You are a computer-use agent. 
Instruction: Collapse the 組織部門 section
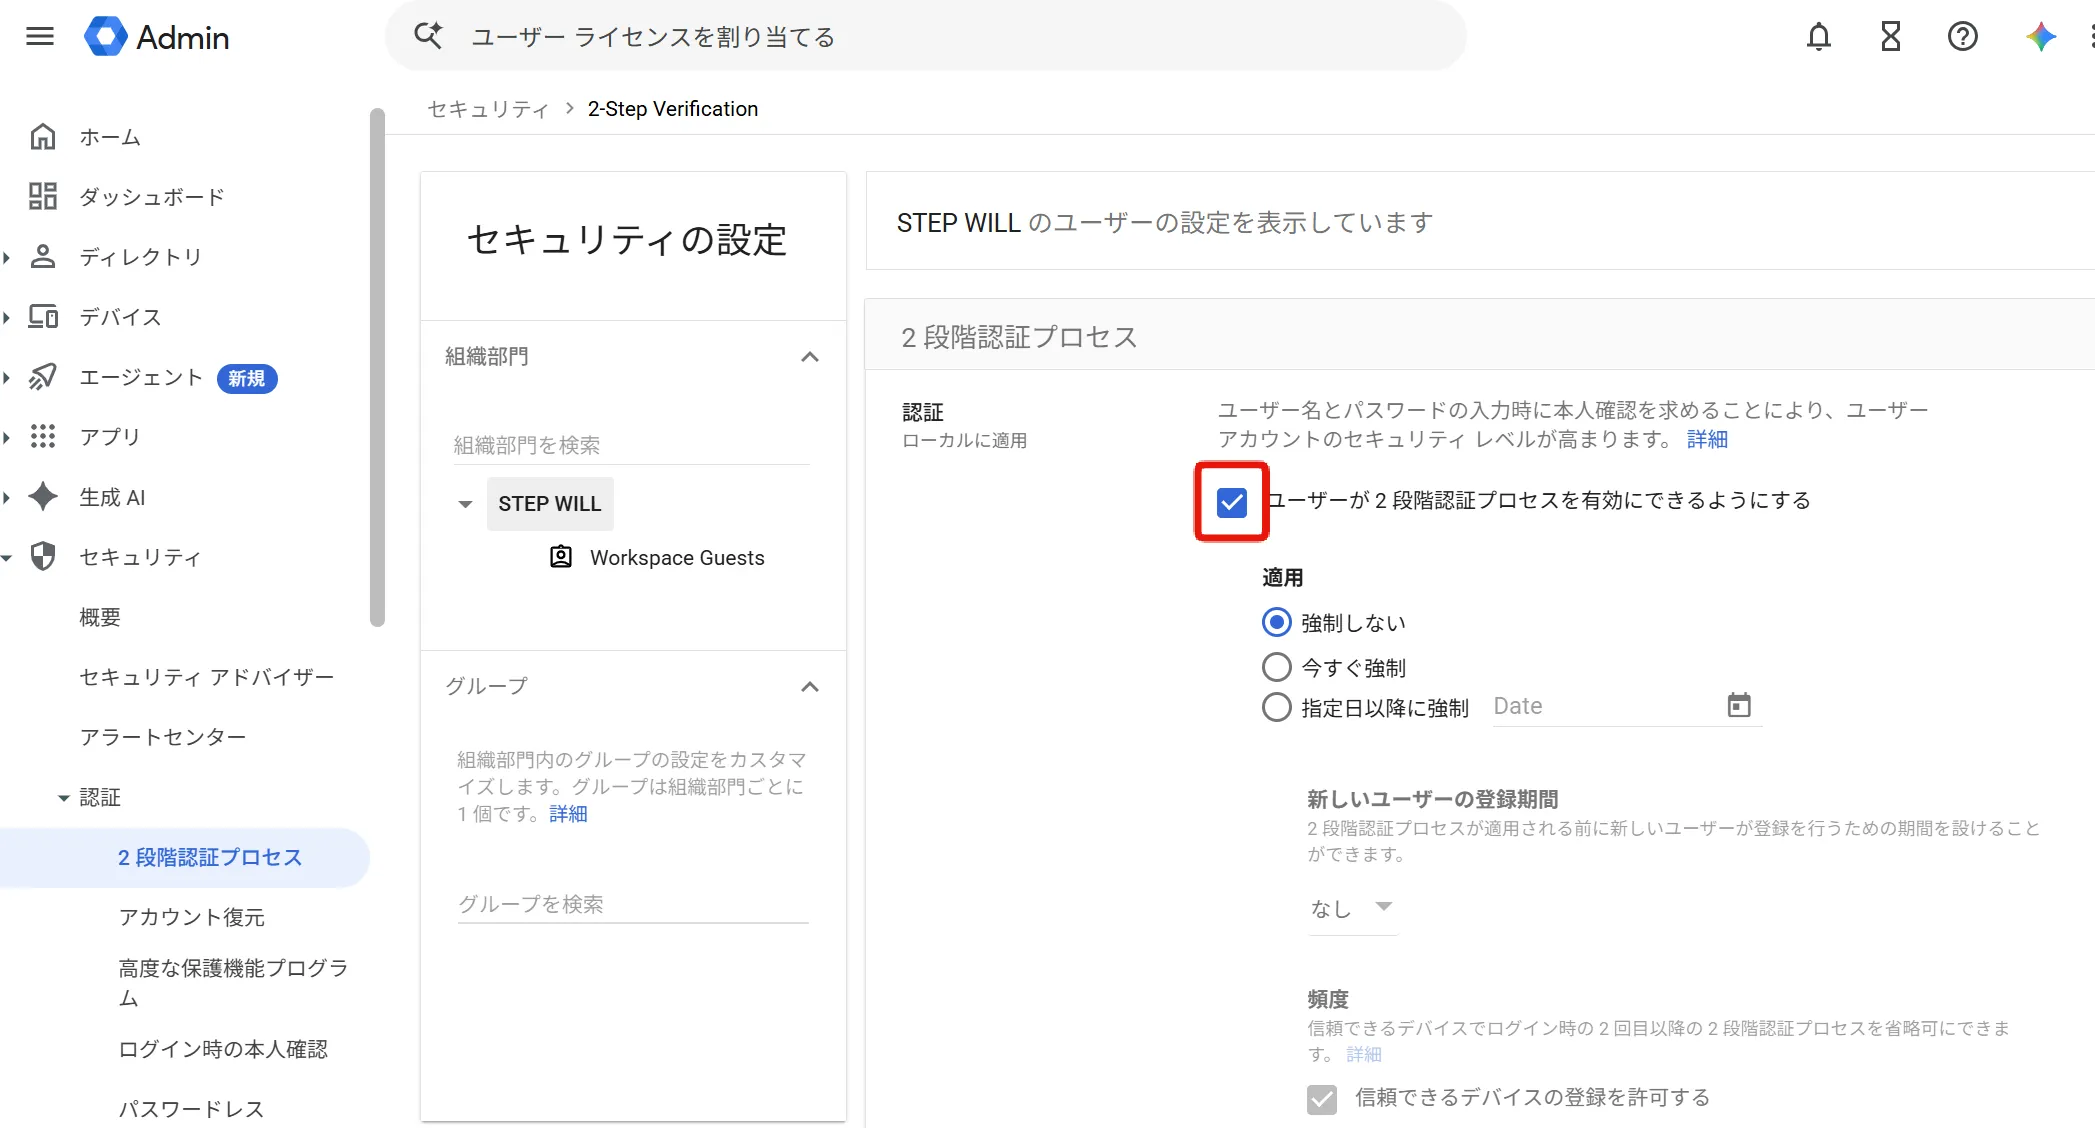[810, 357]
